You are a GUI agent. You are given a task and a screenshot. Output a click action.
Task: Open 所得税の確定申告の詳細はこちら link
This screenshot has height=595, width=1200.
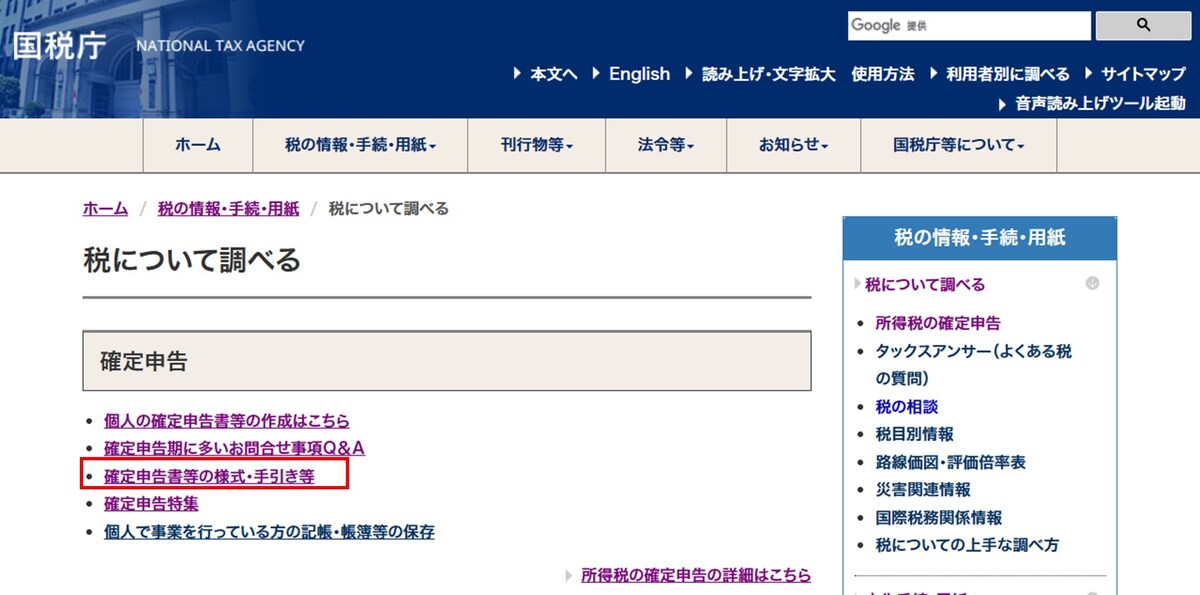click(x=696, y=575)
